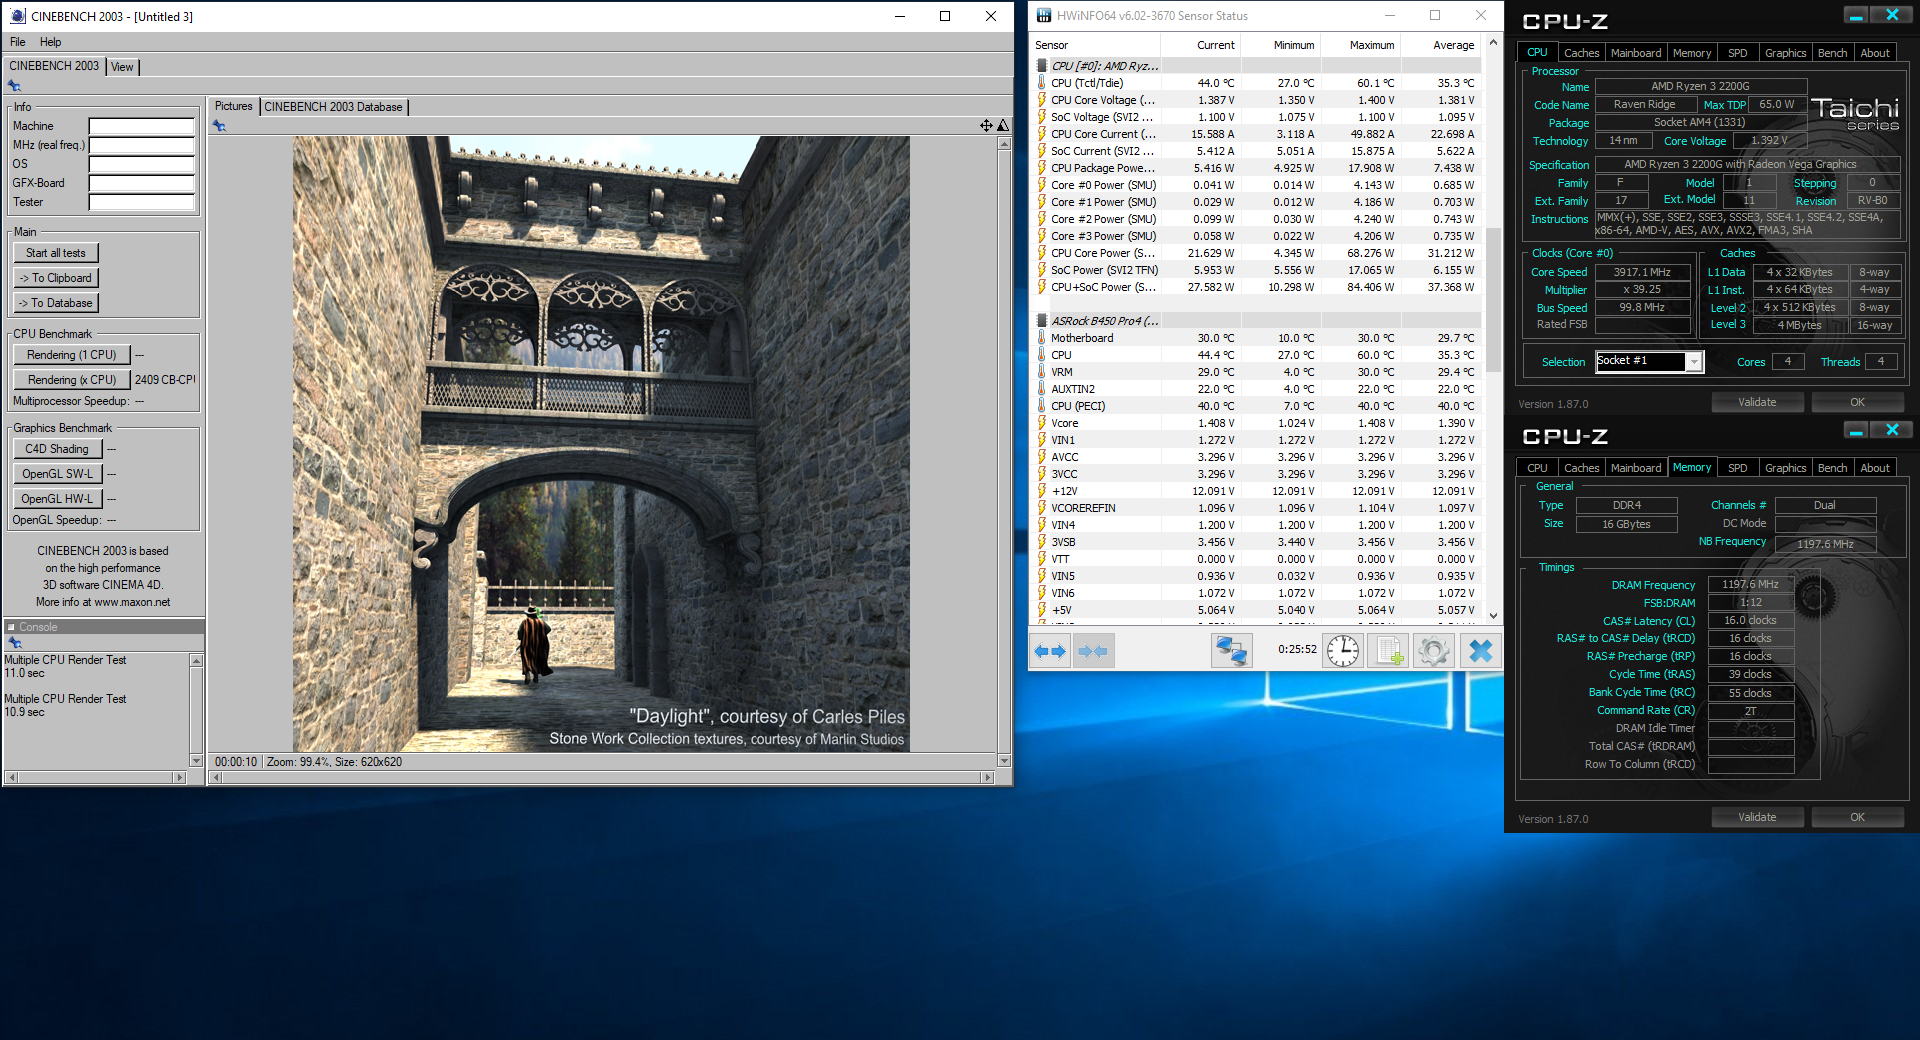Open the Bench tab in the lower CPU-Z window

click(x=1832, y=468)
